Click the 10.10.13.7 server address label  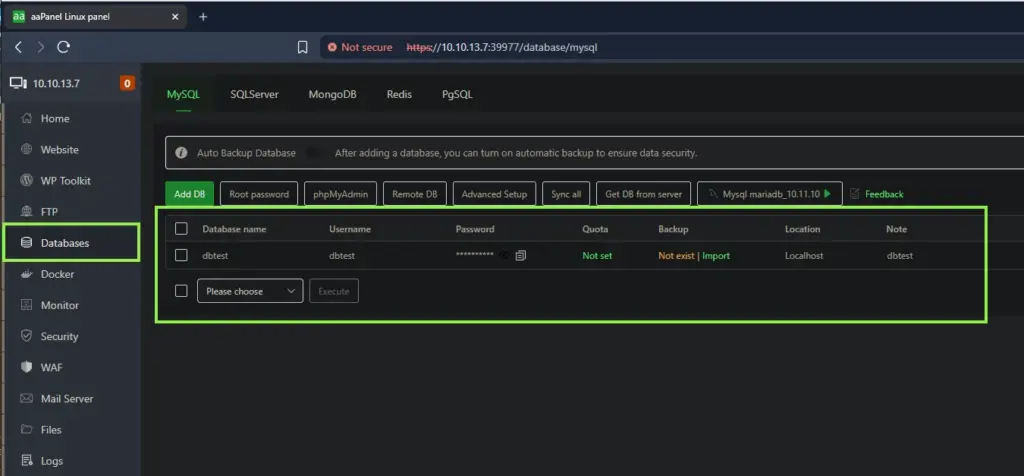[x=56, y=84]
